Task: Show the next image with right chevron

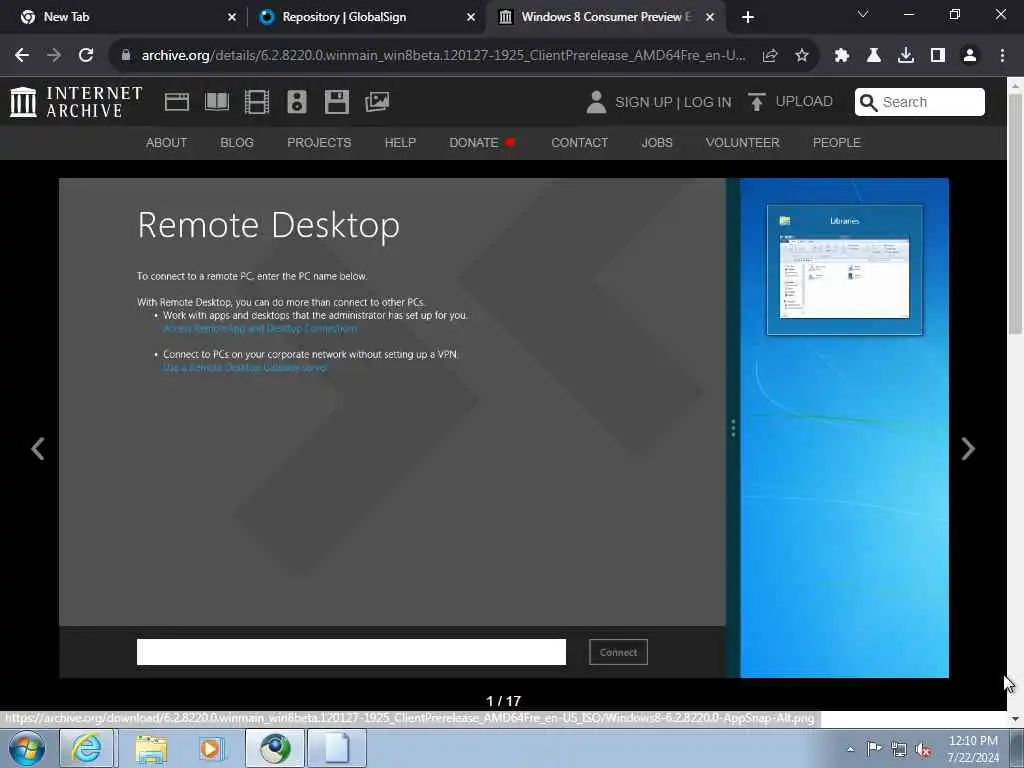Action: (x=968, y=449)
